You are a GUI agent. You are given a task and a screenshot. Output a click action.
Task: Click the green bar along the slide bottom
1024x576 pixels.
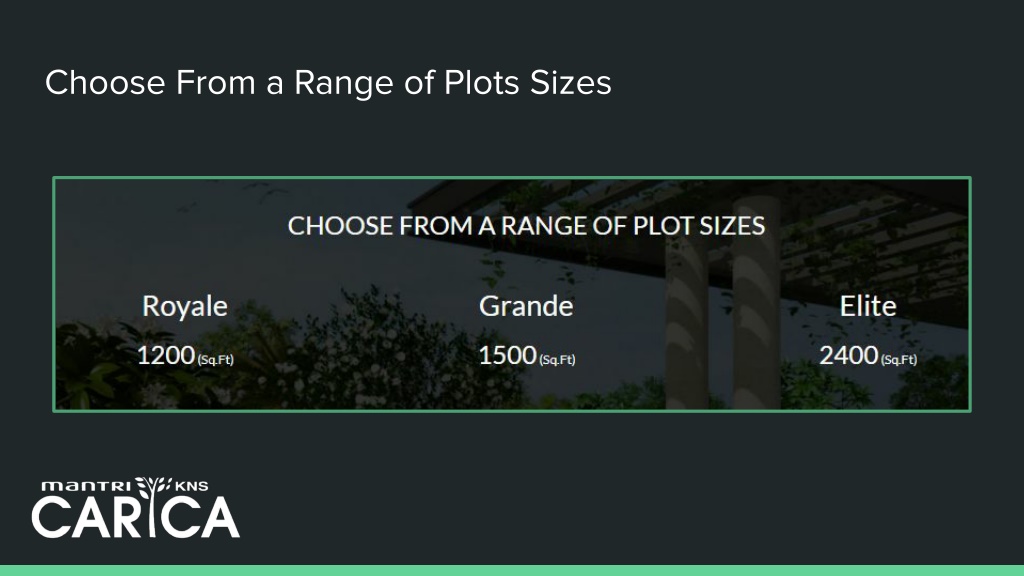(x=512, y=571)
